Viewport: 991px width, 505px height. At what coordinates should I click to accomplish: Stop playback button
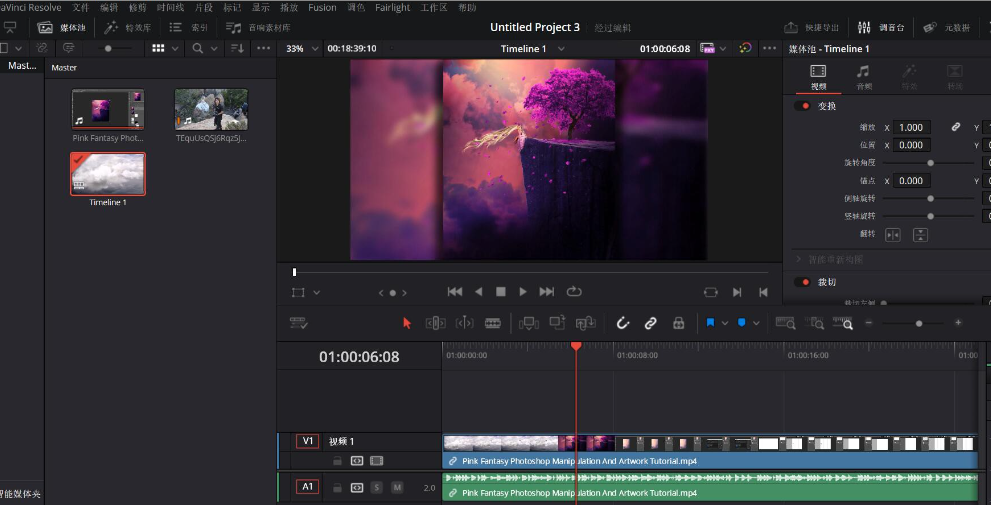(501, 291)
